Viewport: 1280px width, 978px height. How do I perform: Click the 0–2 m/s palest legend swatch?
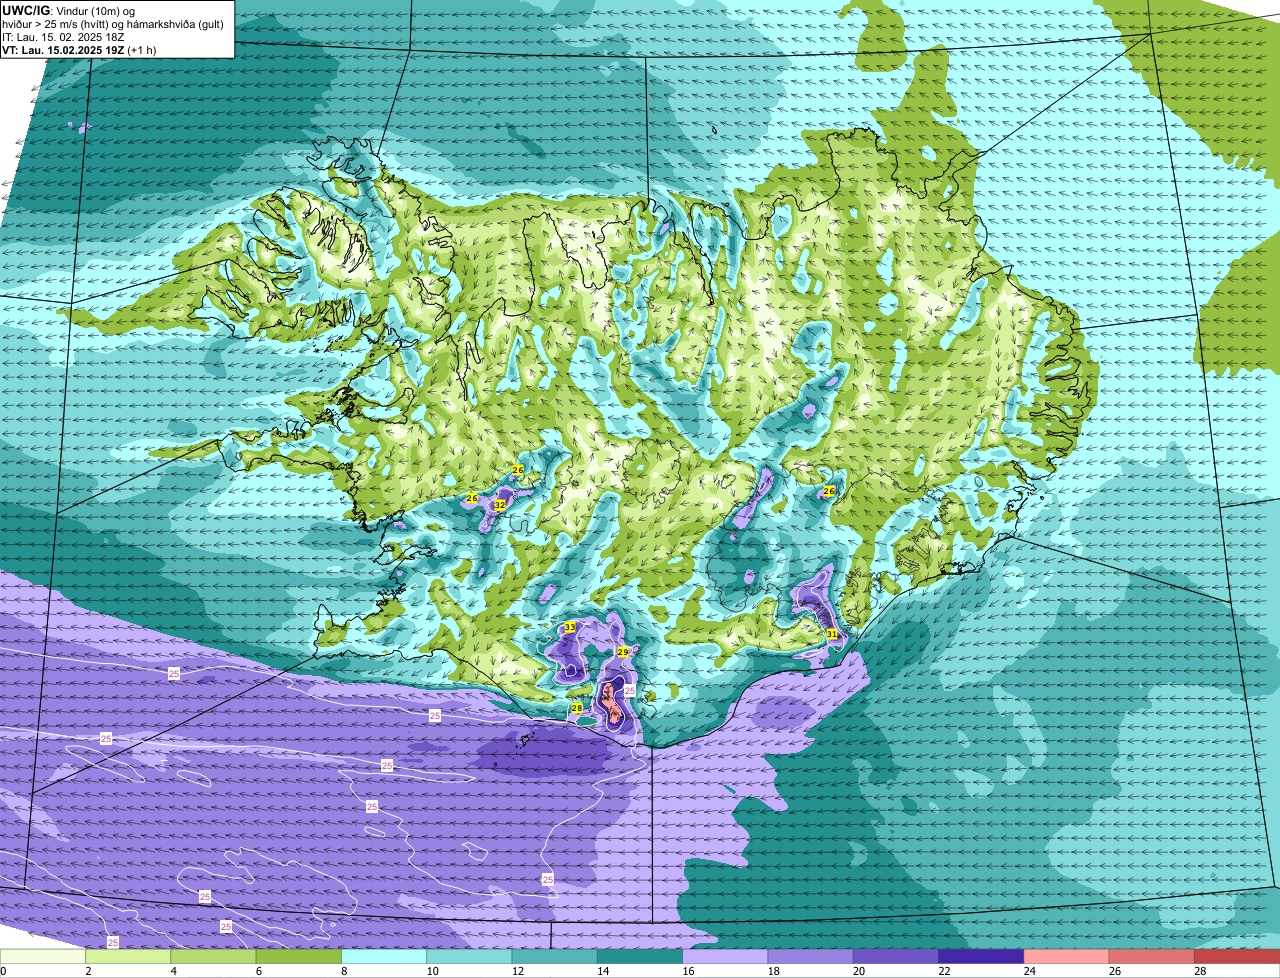43,956
